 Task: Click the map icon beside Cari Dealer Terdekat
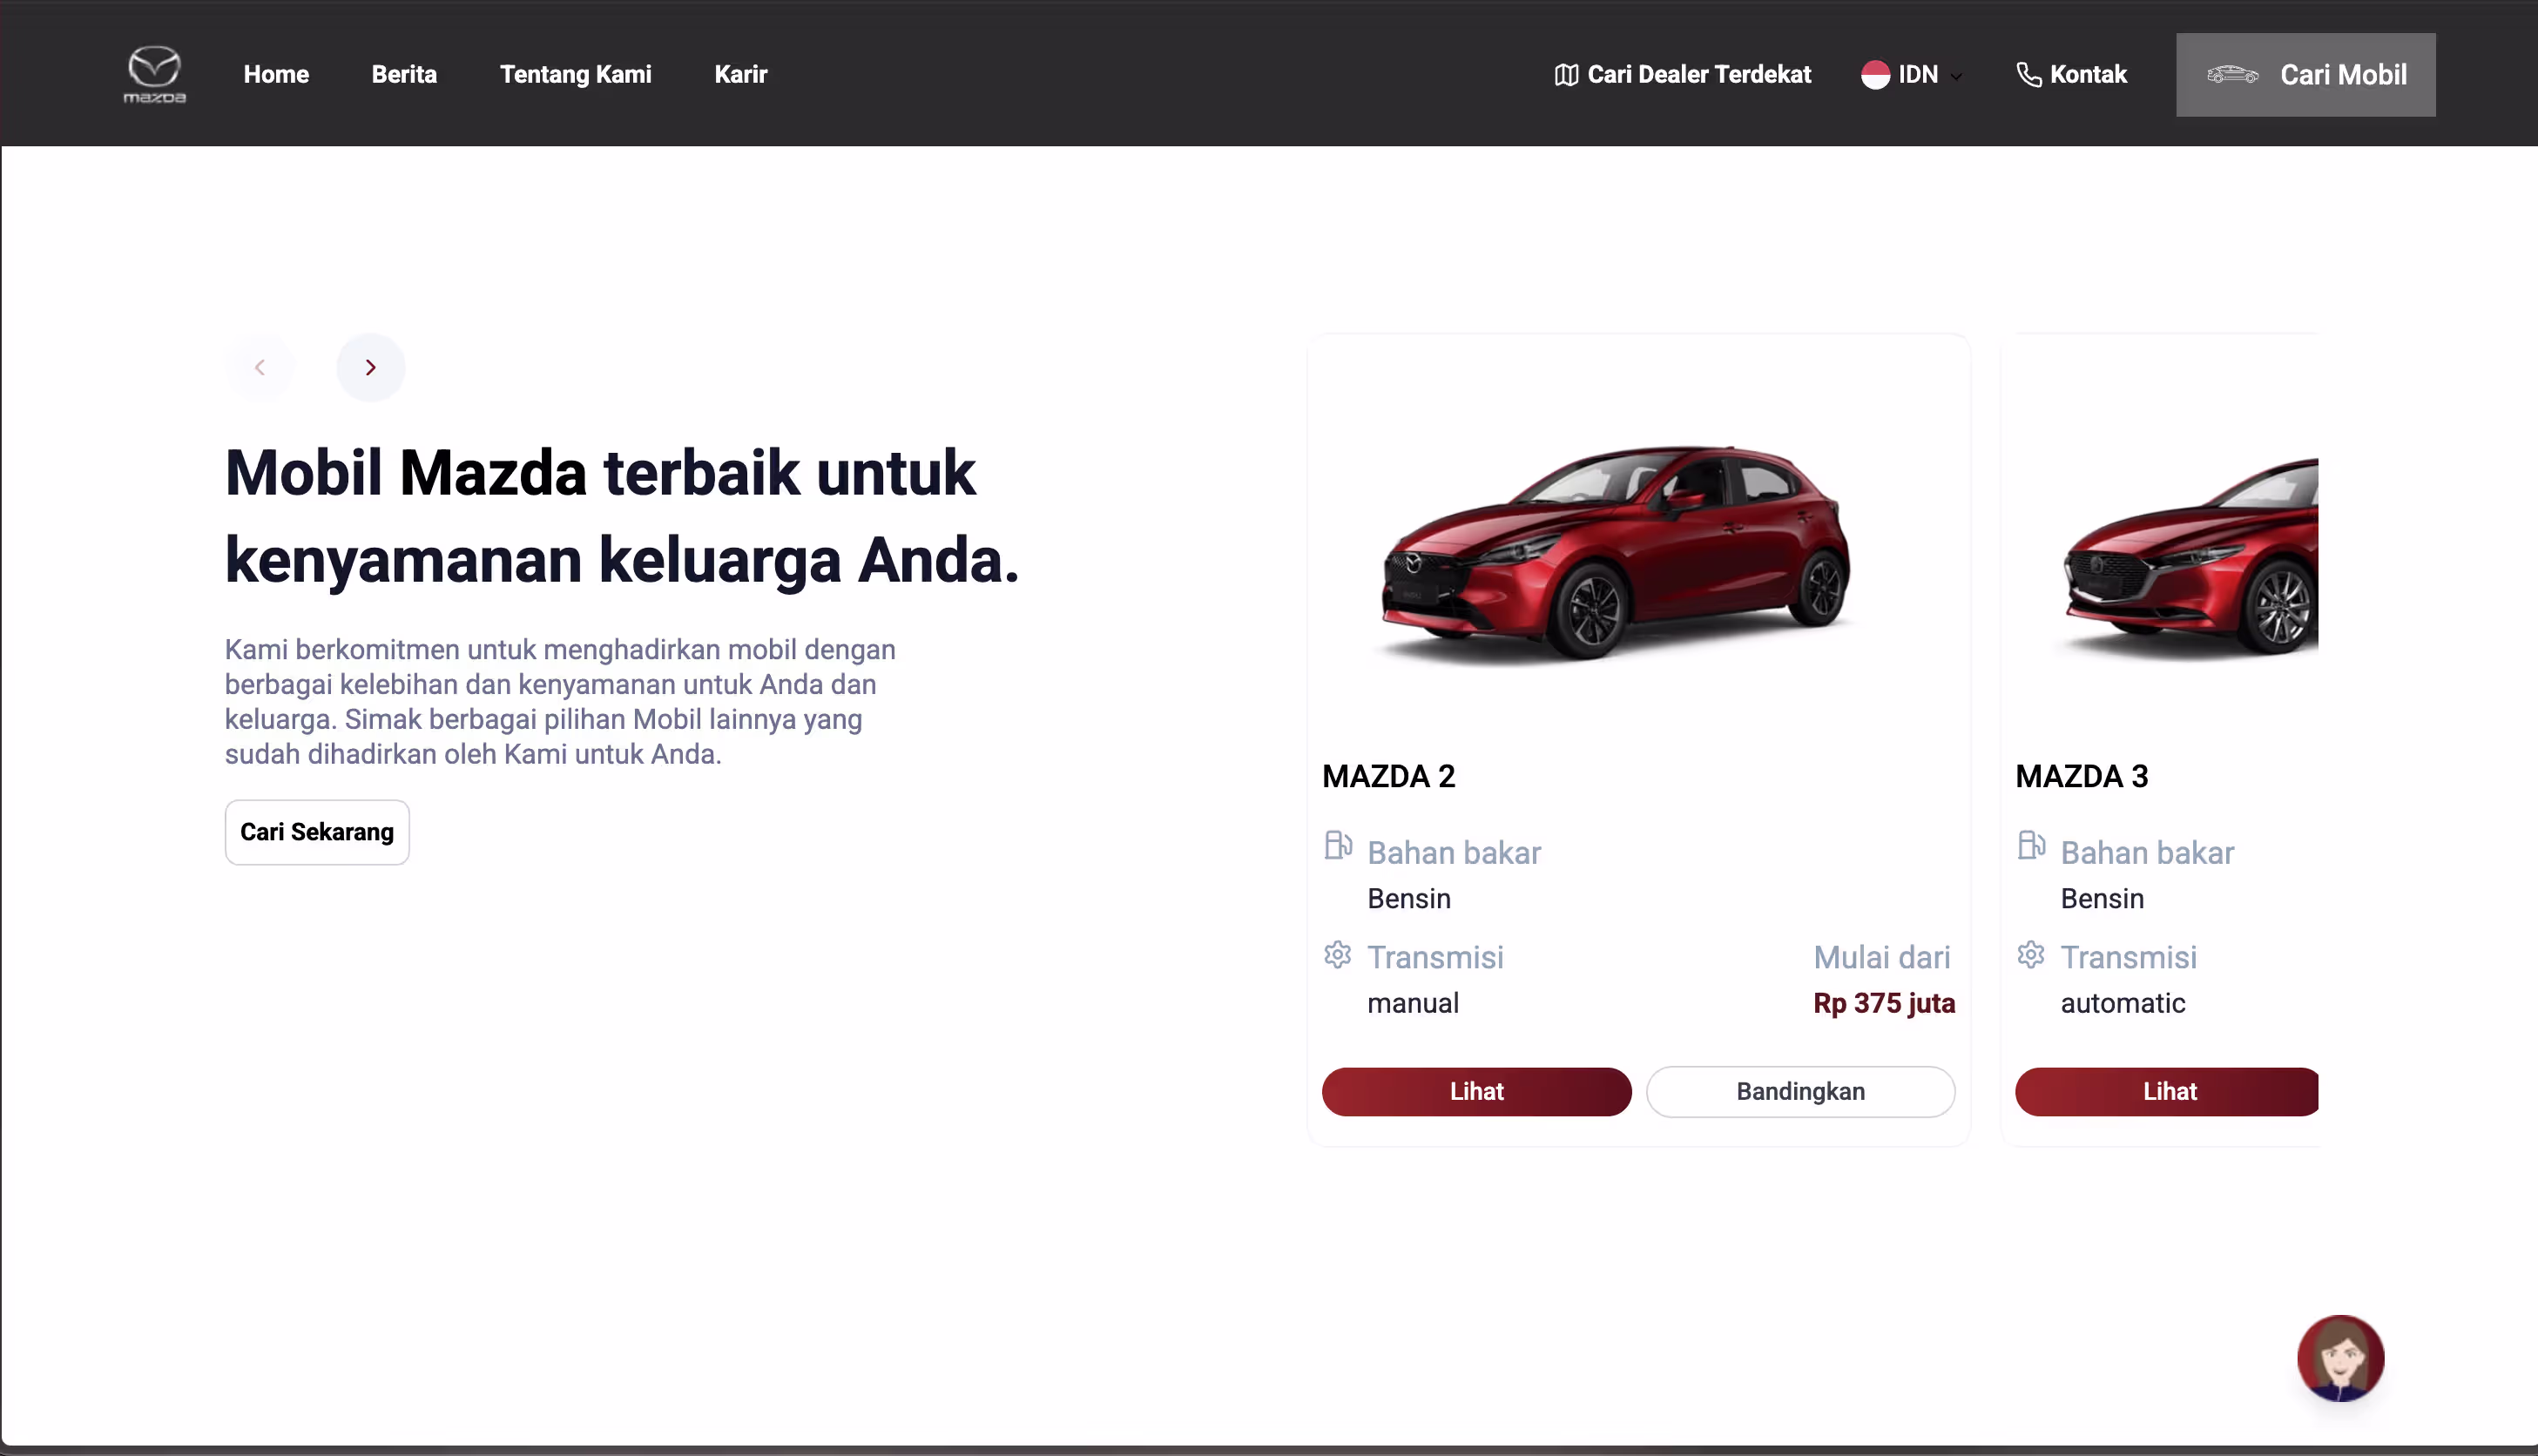(1566, 75)
